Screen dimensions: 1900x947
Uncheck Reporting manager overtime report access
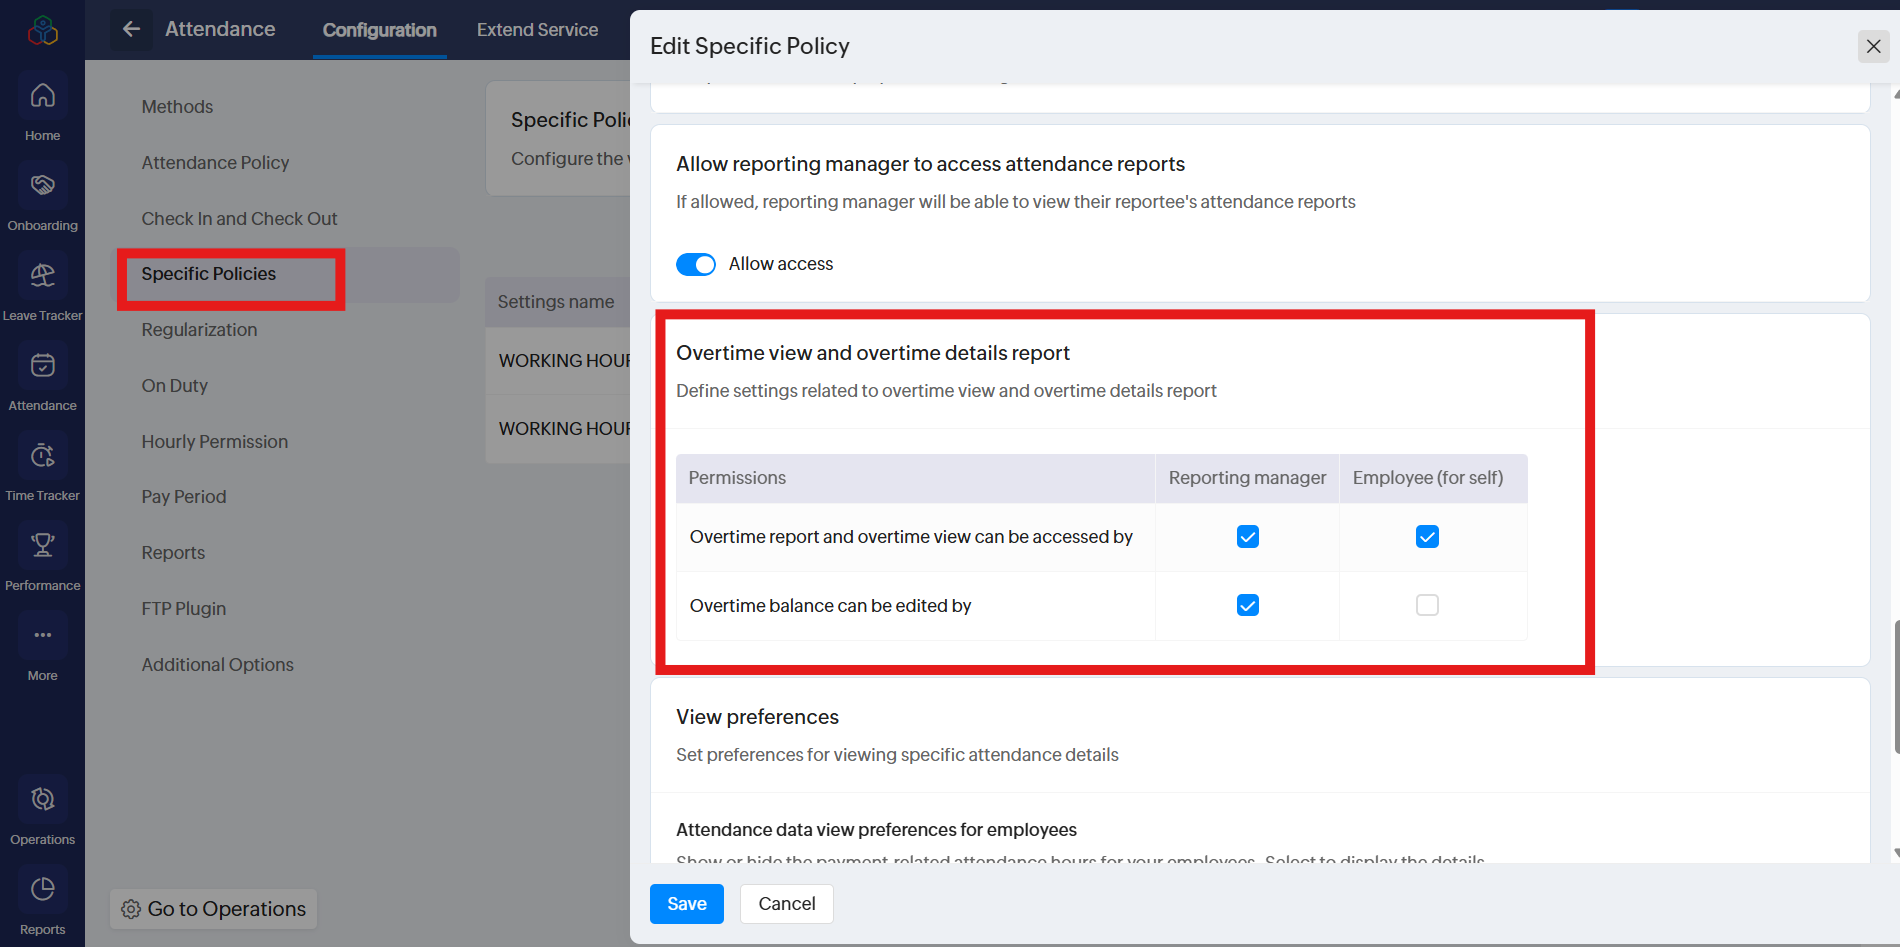click(x=1247, y=537)
